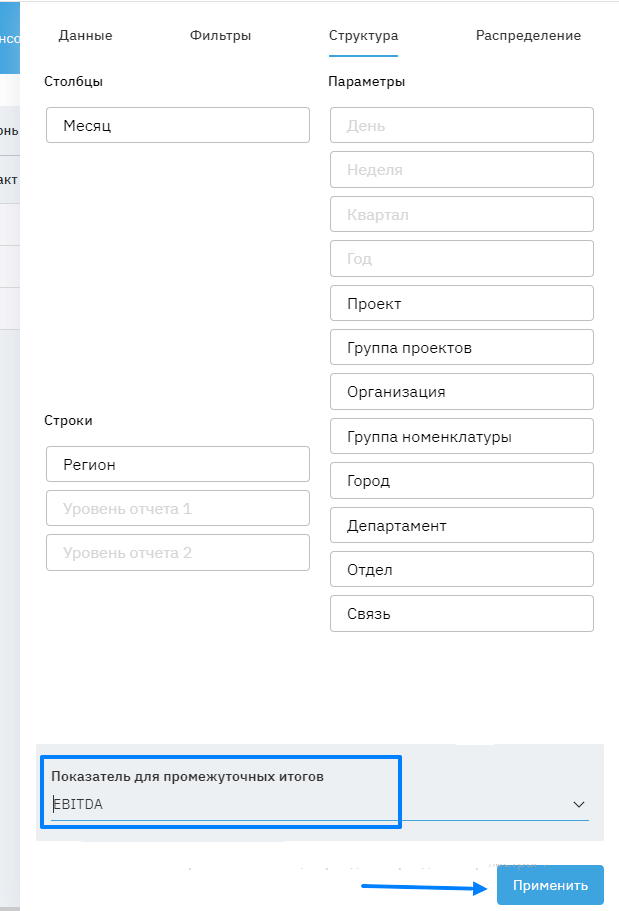
Task: Select the Регион row field
Action: click(x=178, y=465)
